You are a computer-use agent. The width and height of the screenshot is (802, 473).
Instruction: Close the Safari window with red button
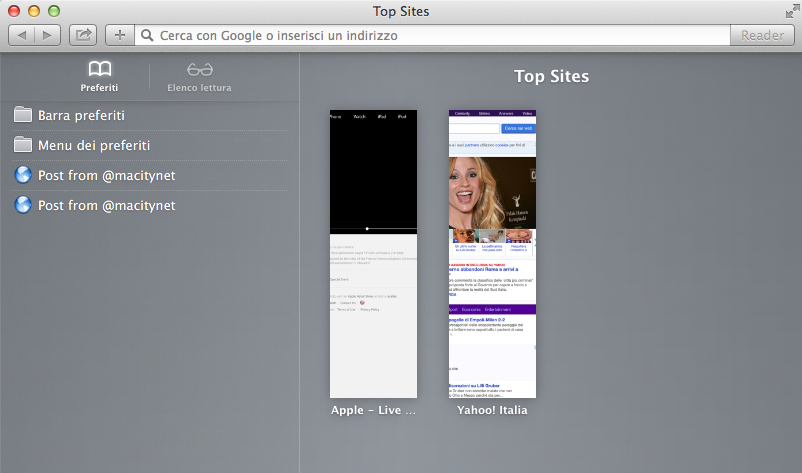14,11
